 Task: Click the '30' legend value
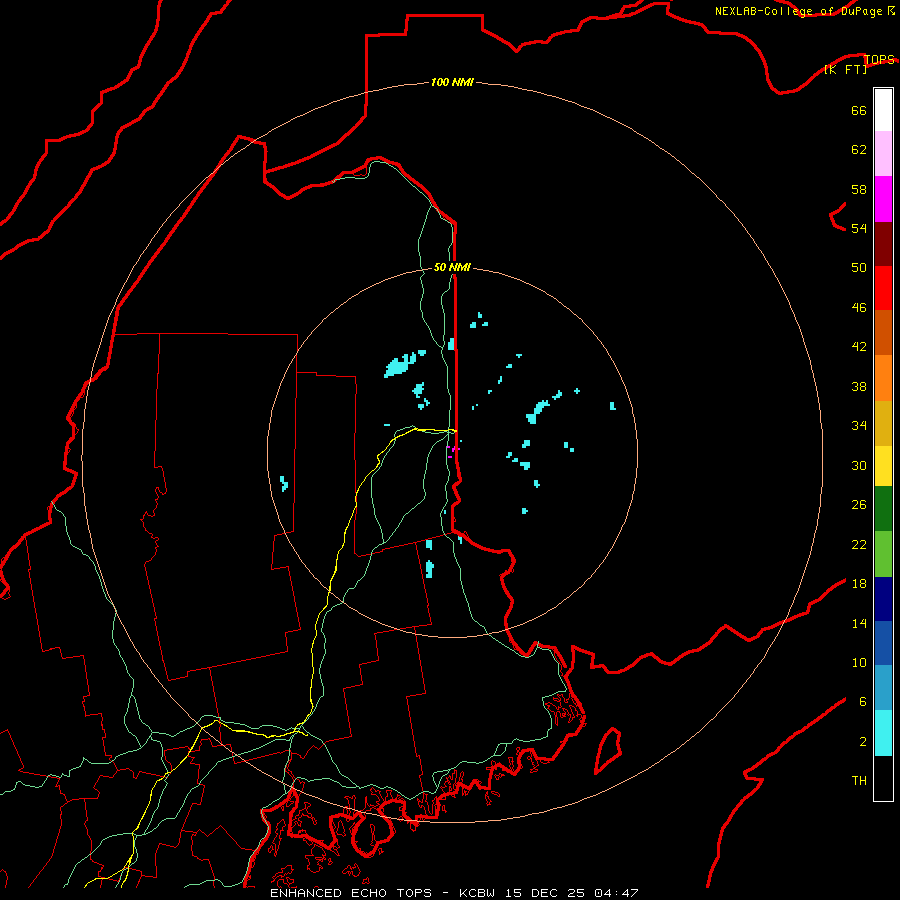[x=859, y=465]
